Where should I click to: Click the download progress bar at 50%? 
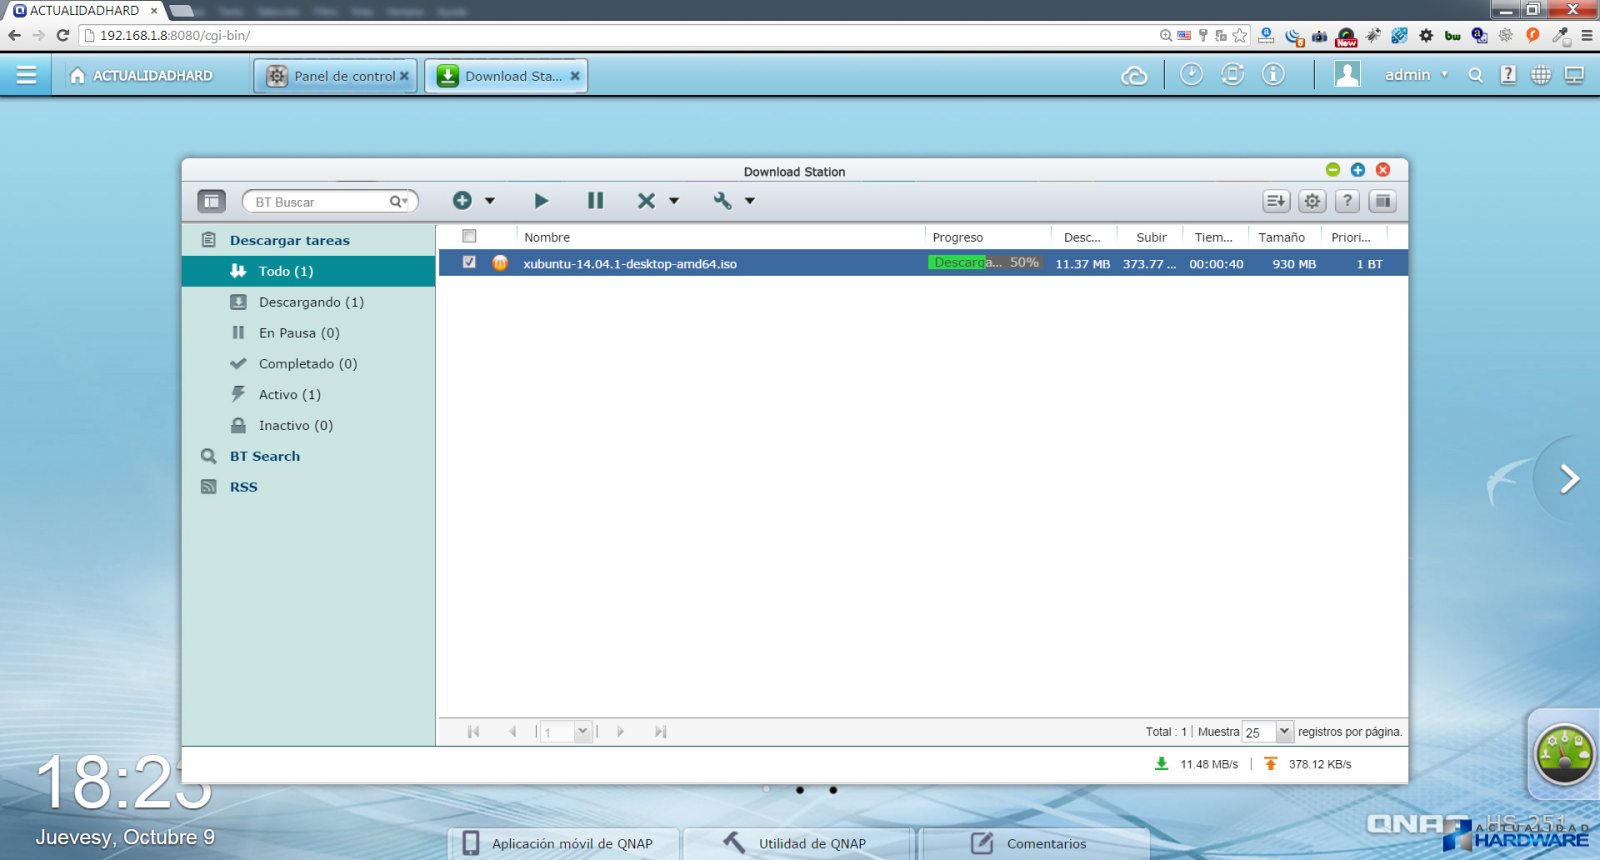click(x=985, y=263)
